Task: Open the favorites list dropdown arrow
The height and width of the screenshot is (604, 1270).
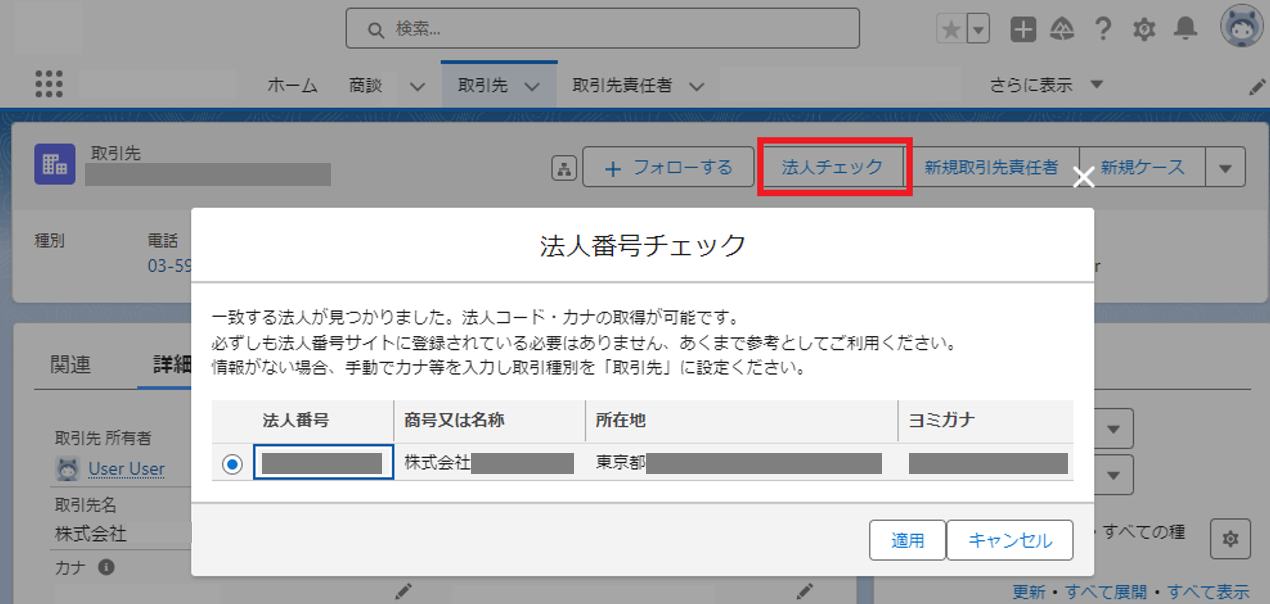Action: click(x=978, y=30)
